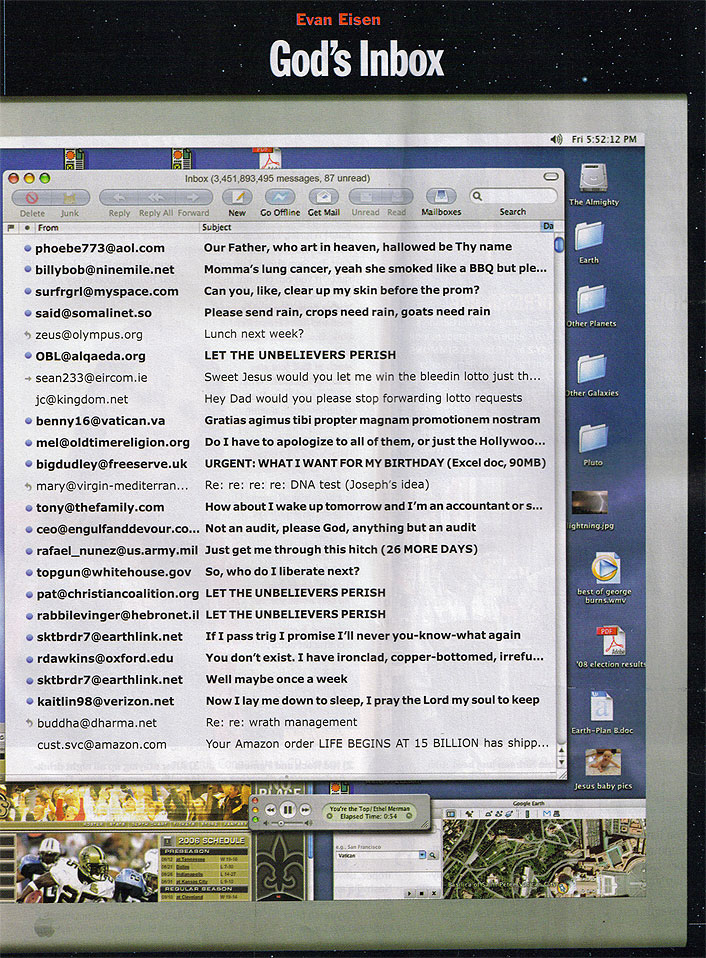Click the Forward arrow button

(193, 197)
